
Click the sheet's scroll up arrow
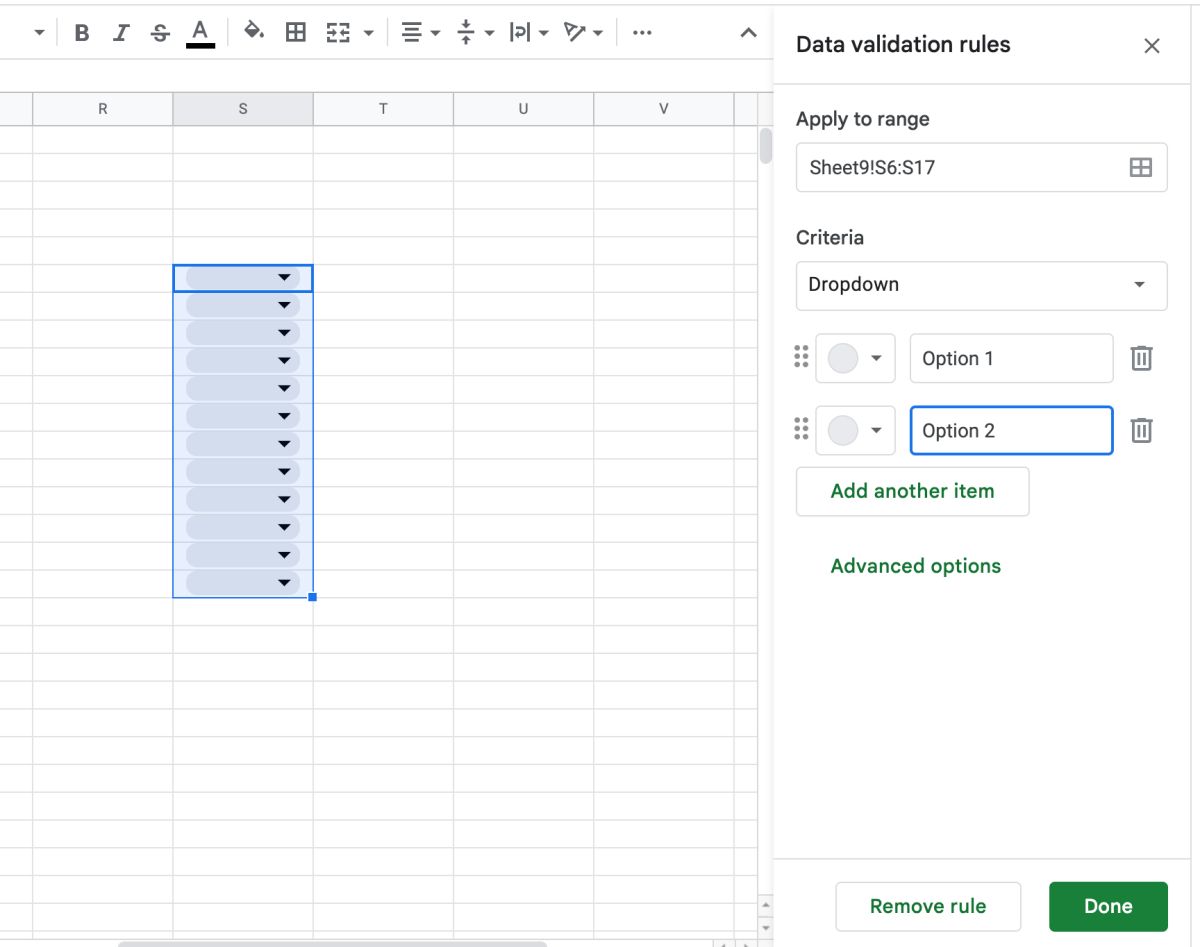coord(766,905)
